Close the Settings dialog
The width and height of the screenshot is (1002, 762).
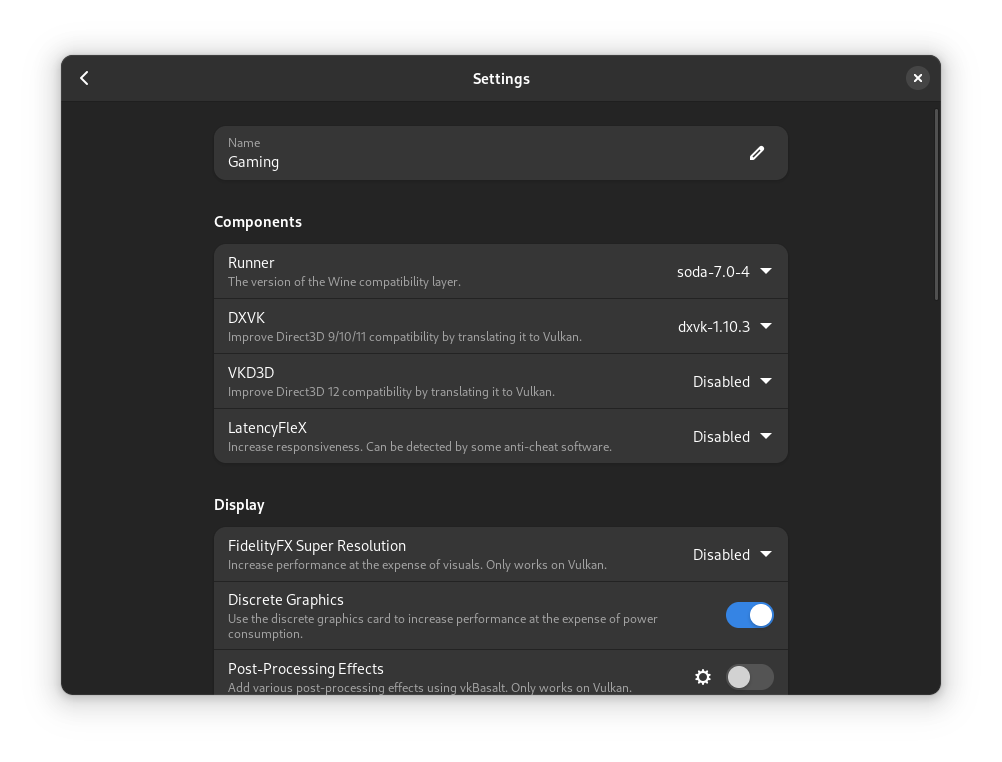(918, 78)
